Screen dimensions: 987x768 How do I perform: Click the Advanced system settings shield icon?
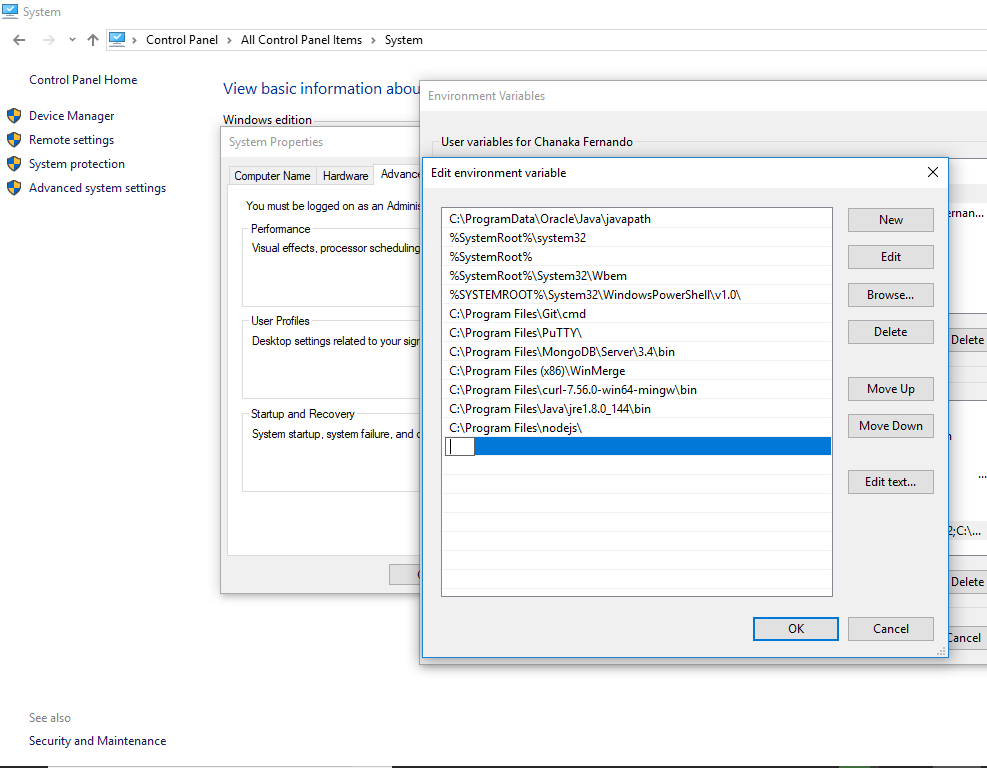14,187
